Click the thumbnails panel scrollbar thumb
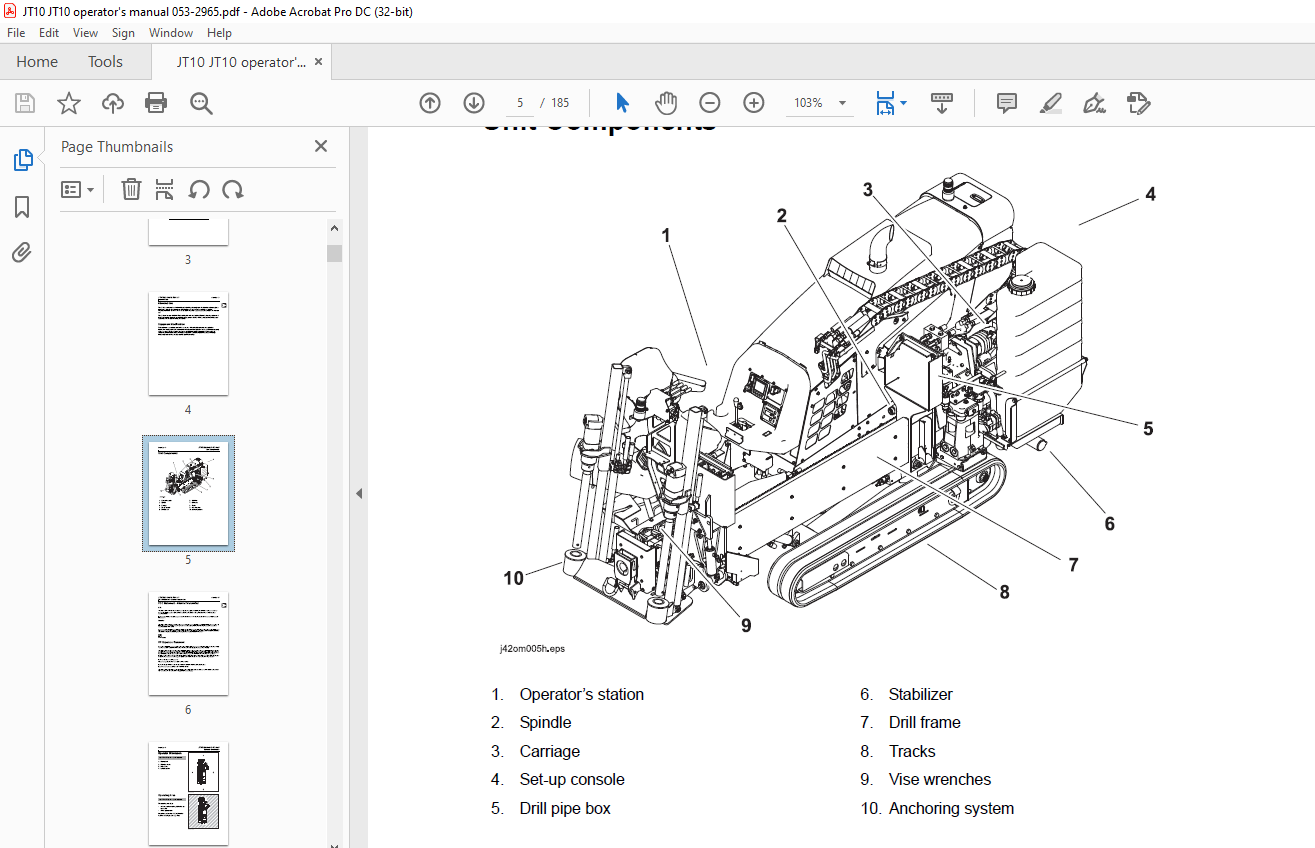This screenshot has height=848, width=1315. [x=334, y=253]
